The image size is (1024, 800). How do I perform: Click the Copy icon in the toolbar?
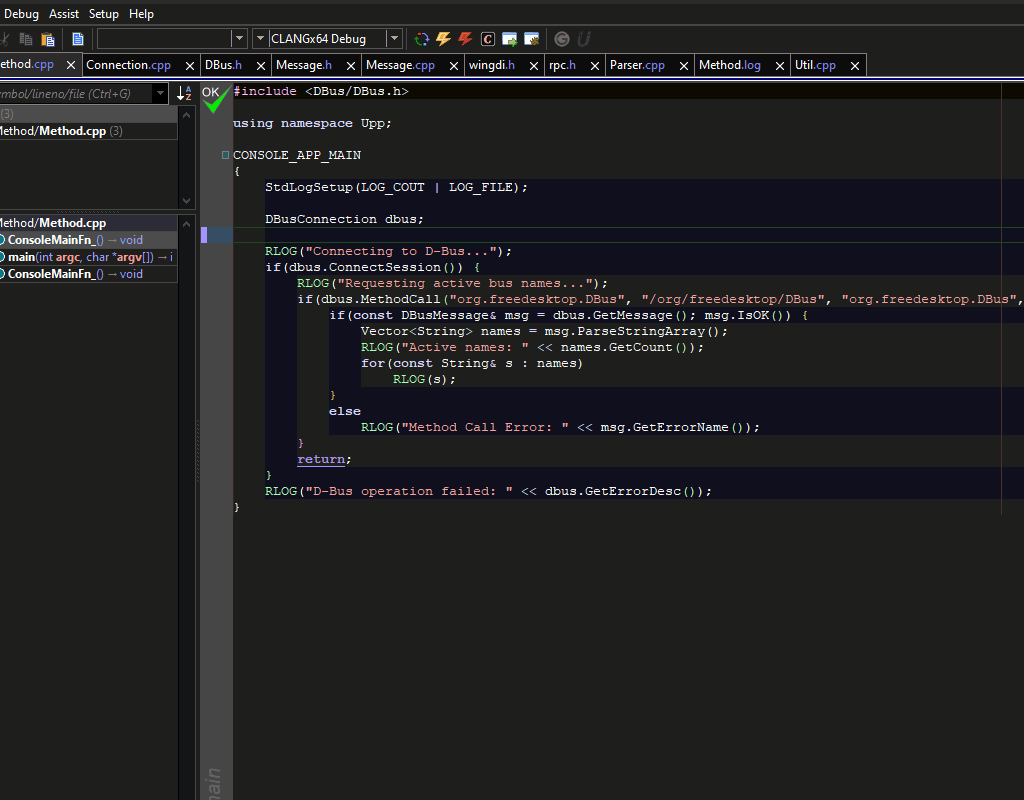click(x=25, y=39)
